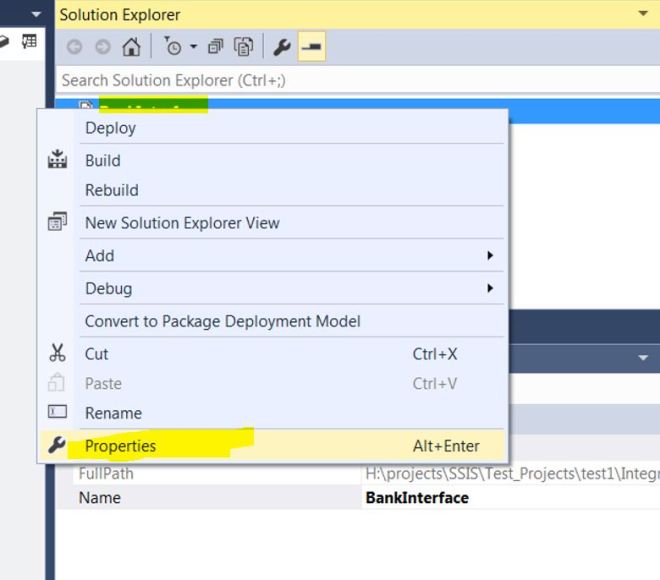Viewport: 660px width, 580px height.
Task: Click the Forward navigation arrow icon
Action: (x=102, y=47)
